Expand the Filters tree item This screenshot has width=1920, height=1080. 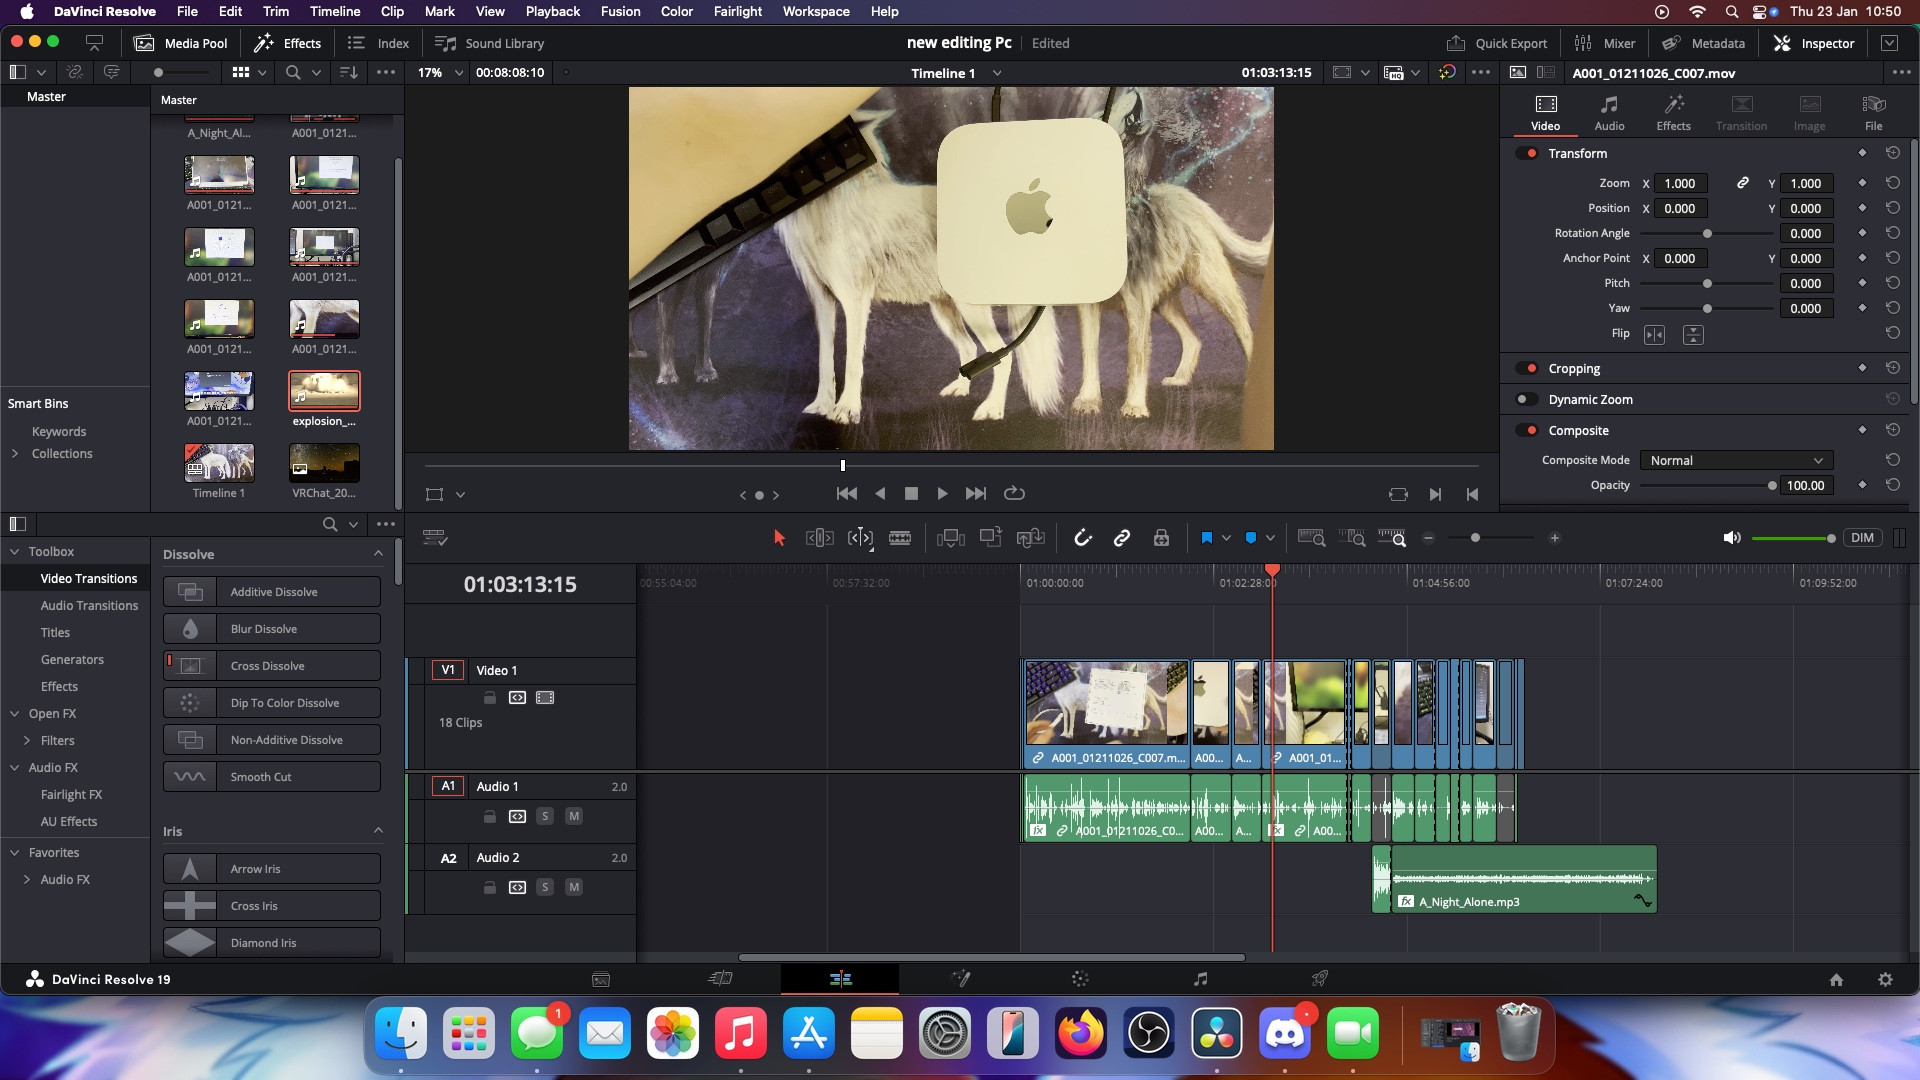pos(27,741)
